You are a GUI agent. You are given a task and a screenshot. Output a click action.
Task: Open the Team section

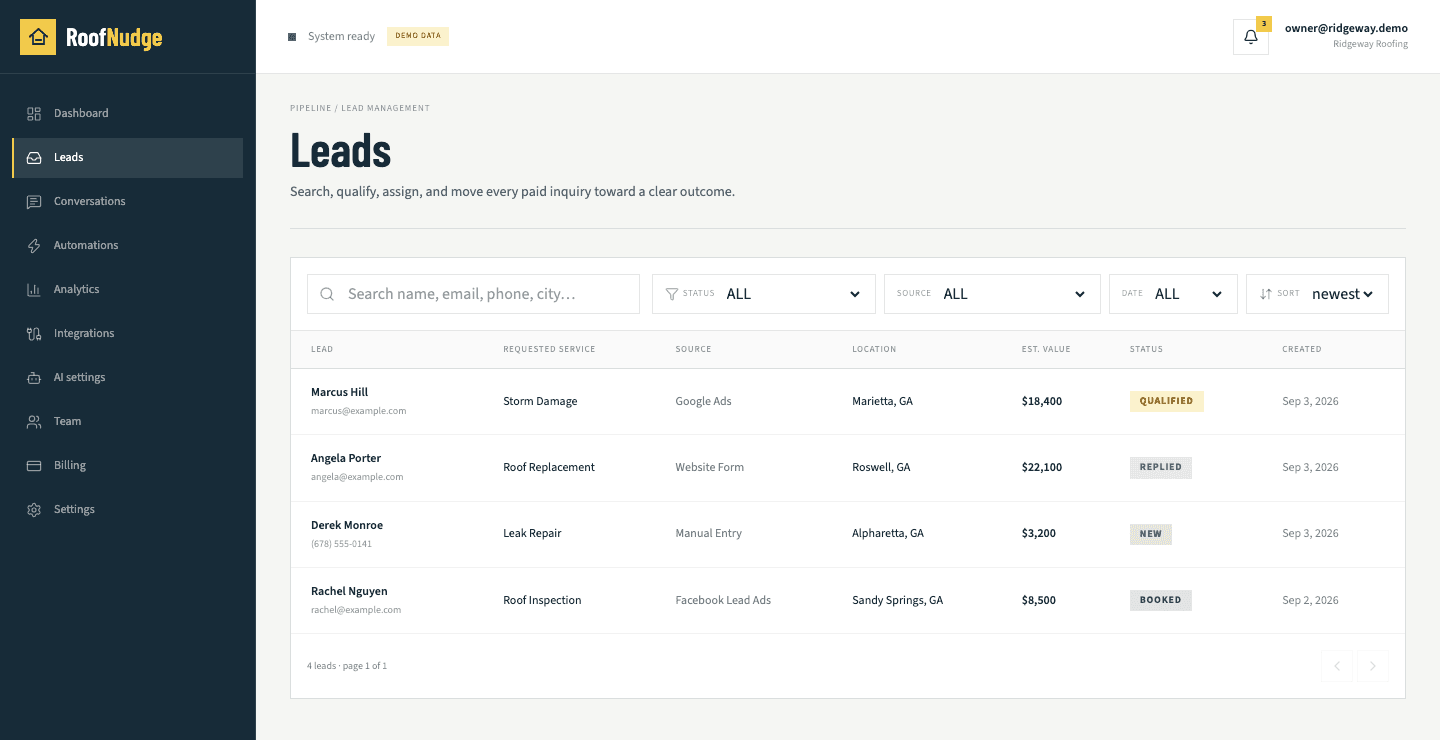[128, 422]
